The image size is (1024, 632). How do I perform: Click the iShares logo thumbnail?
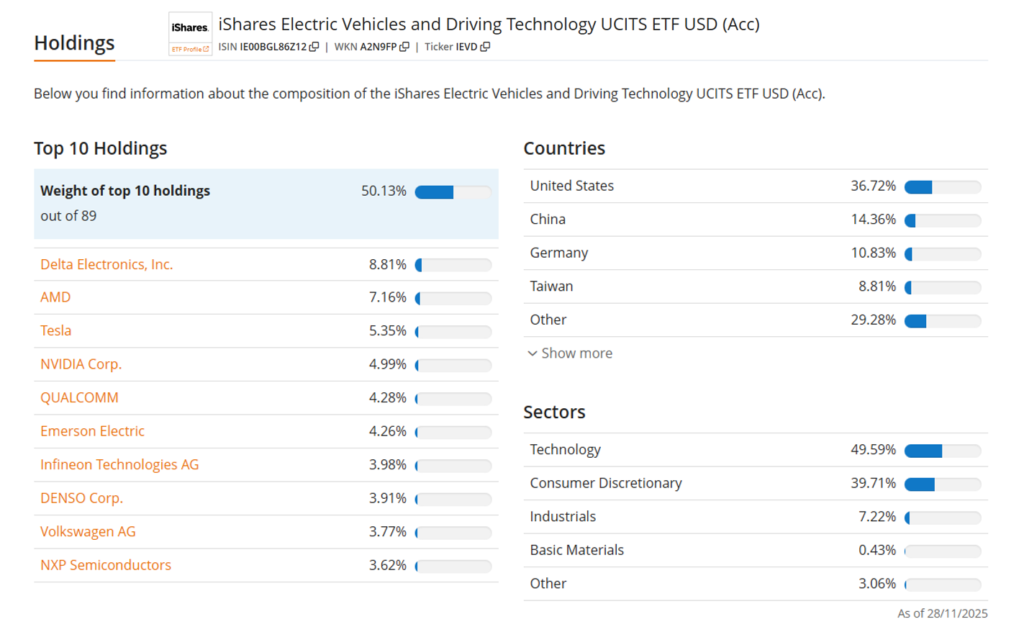[190, 28]
